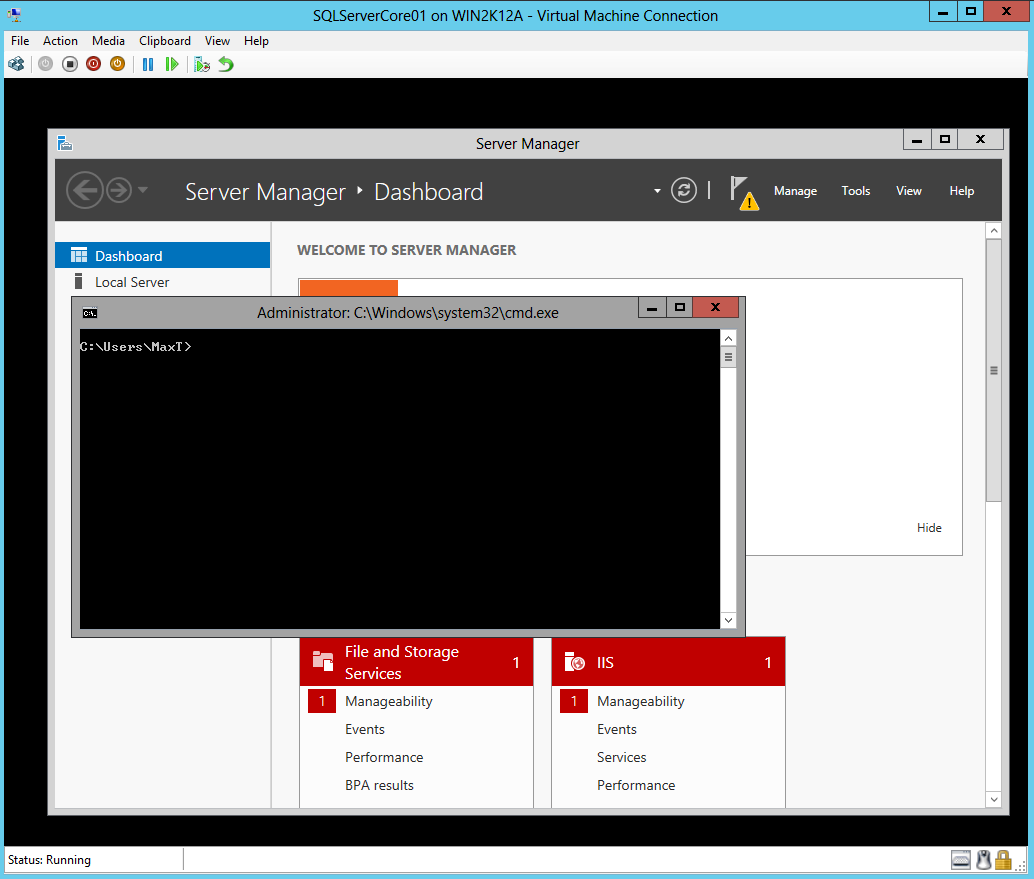Click the cmd.exe title bar icon
This screenshot has height=879, width=1034.
(x=90, y=313)
